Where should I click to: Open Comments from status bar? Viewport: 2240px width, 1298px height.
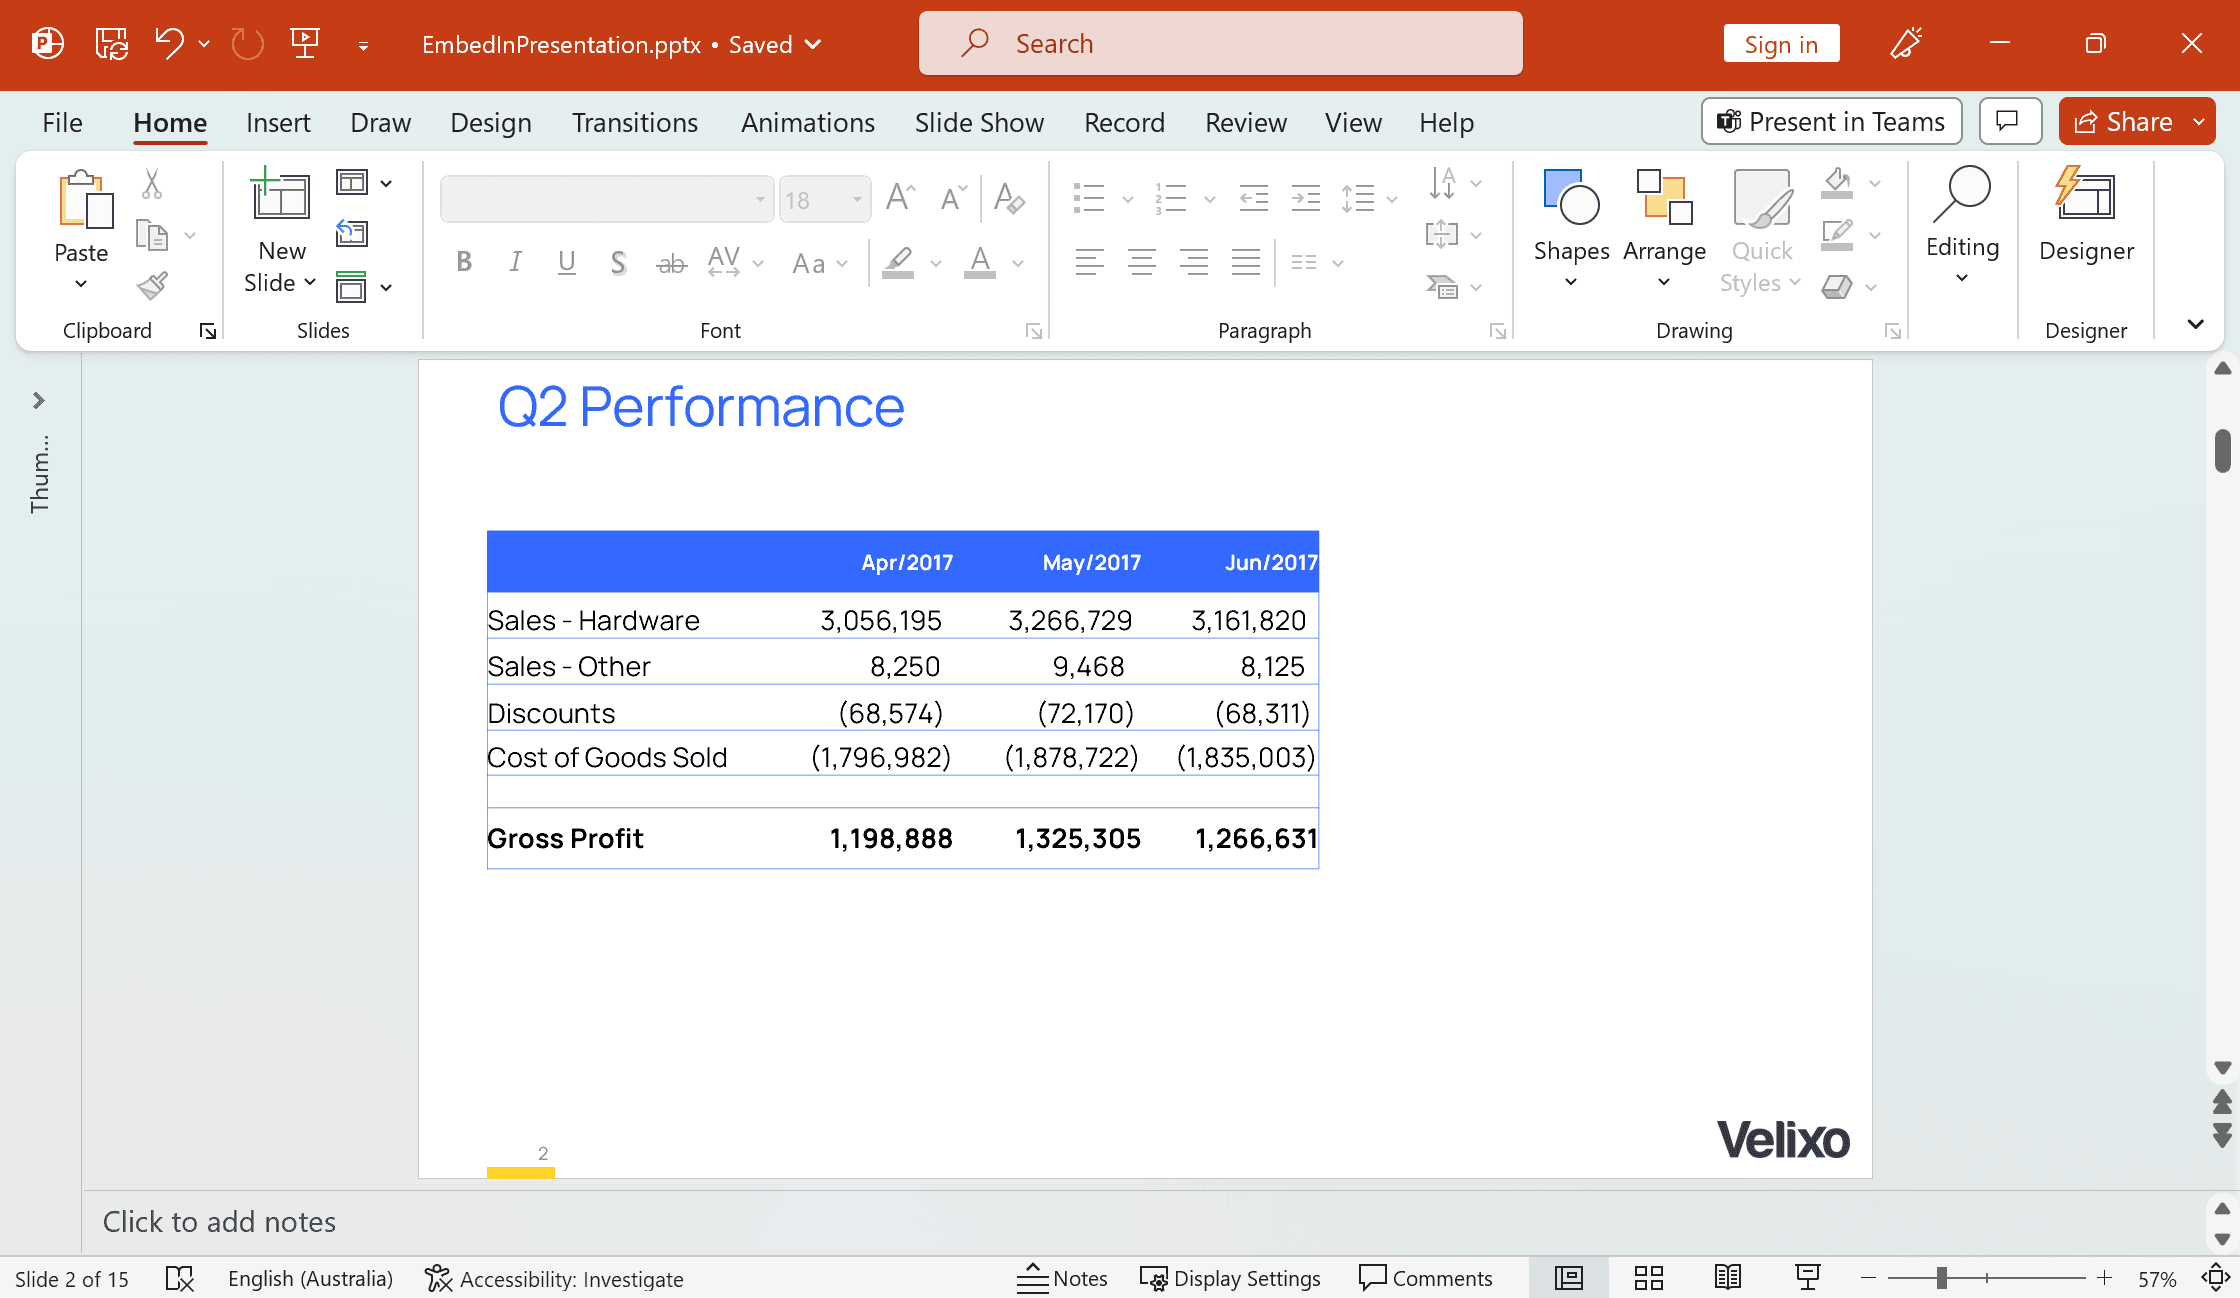pyautogui.click(x=1425, y=1278)
